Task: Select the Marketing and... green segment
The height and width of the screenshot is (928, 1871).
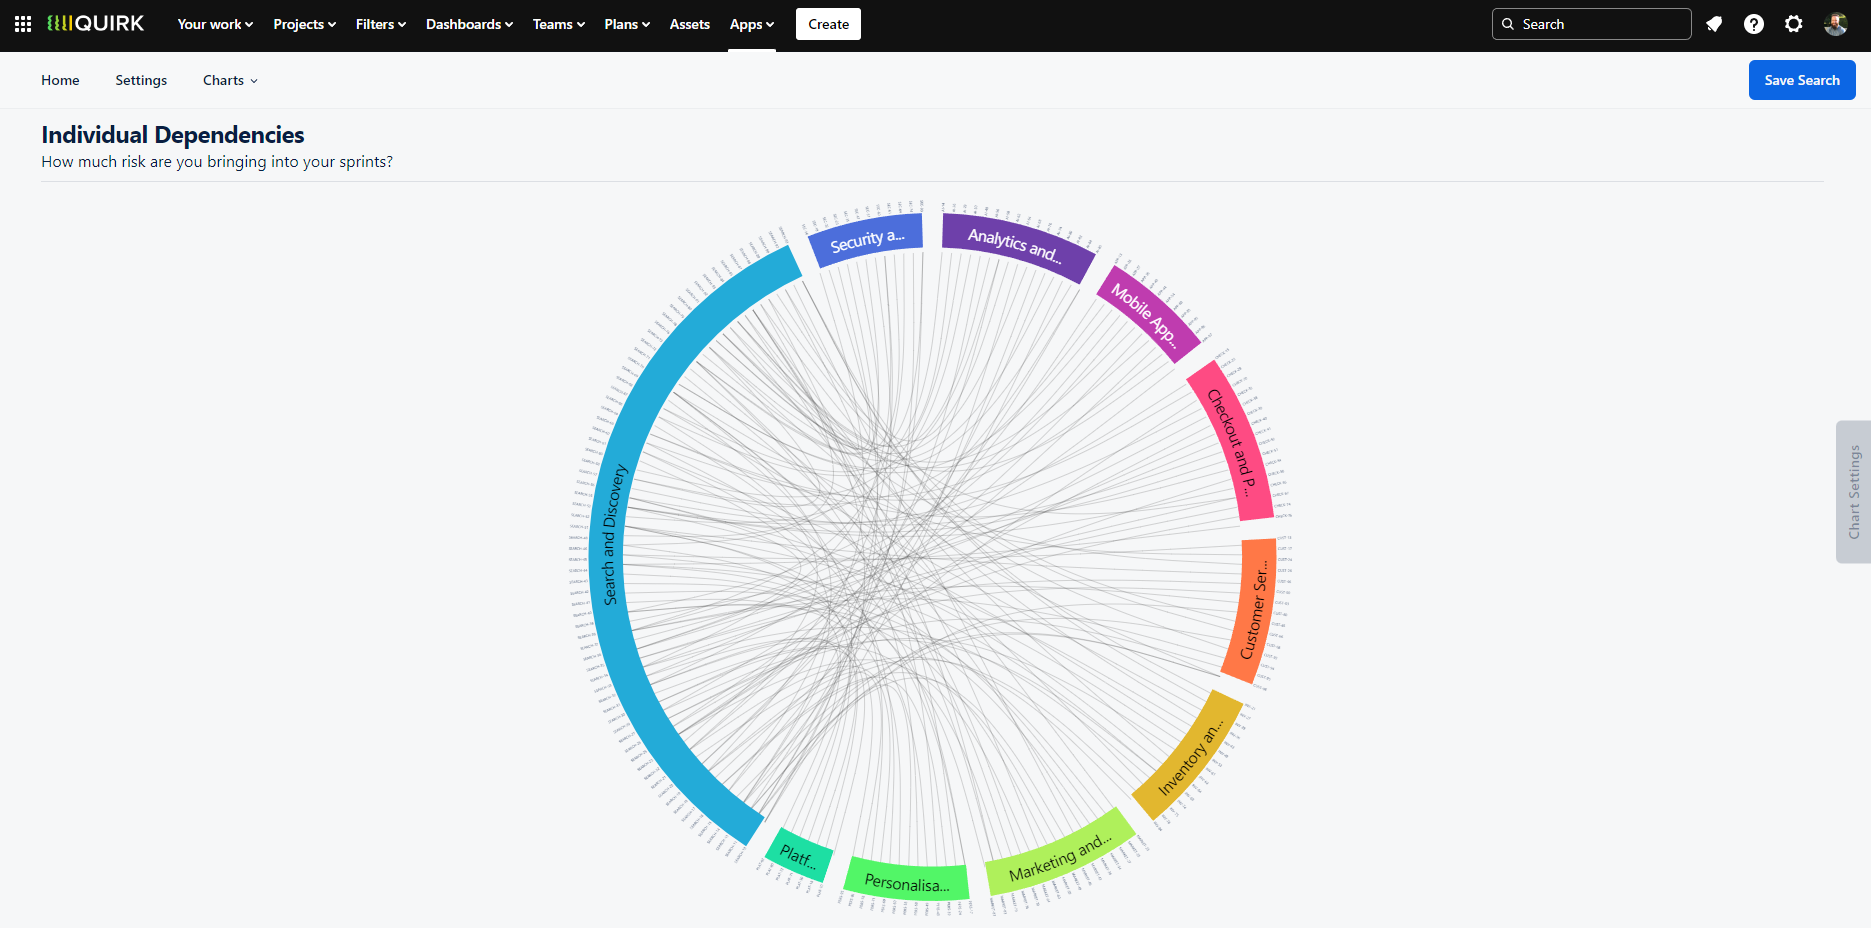Action: pos(1060,857)
